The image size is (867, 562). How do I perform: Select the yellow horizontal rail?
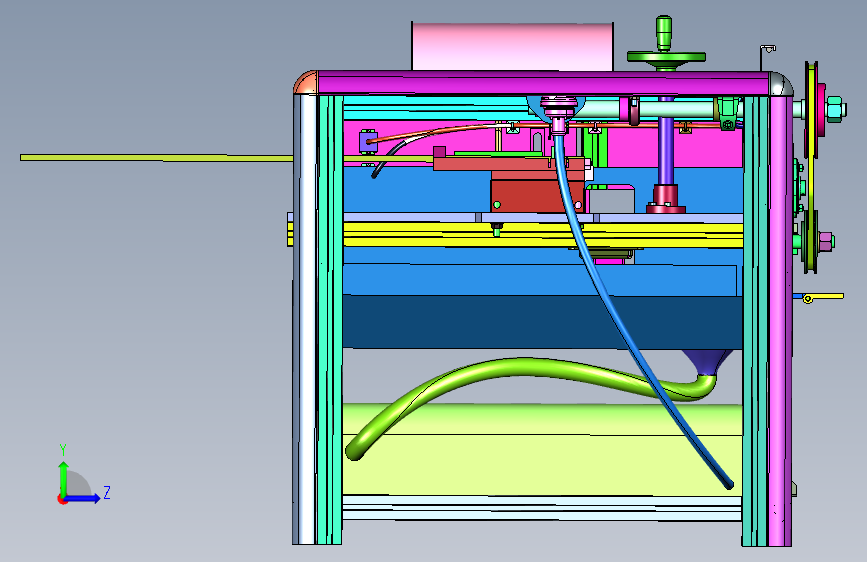click(x=542, y=235)
